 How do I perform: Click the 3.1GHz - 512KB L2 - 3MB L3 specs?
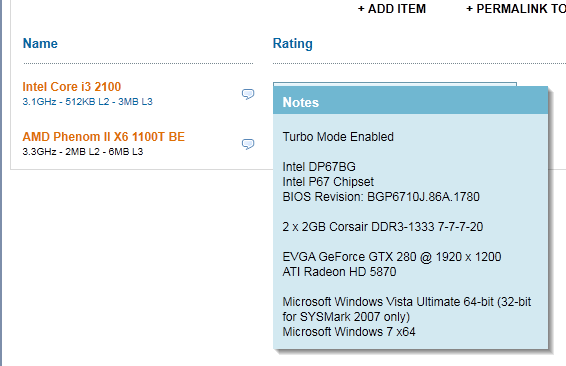pos(87,102)
